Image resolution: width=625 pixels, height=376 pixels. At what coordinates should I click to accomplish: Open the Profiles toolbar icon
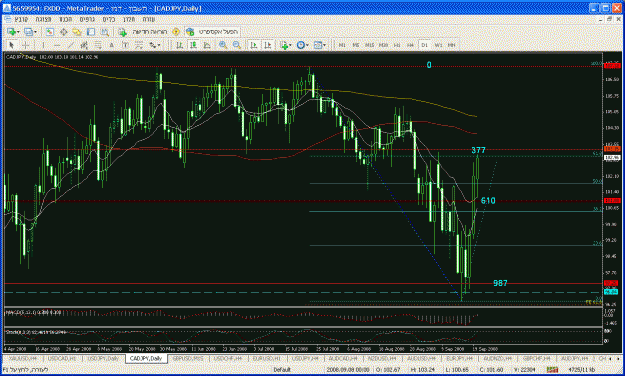[x=28, y=32]
